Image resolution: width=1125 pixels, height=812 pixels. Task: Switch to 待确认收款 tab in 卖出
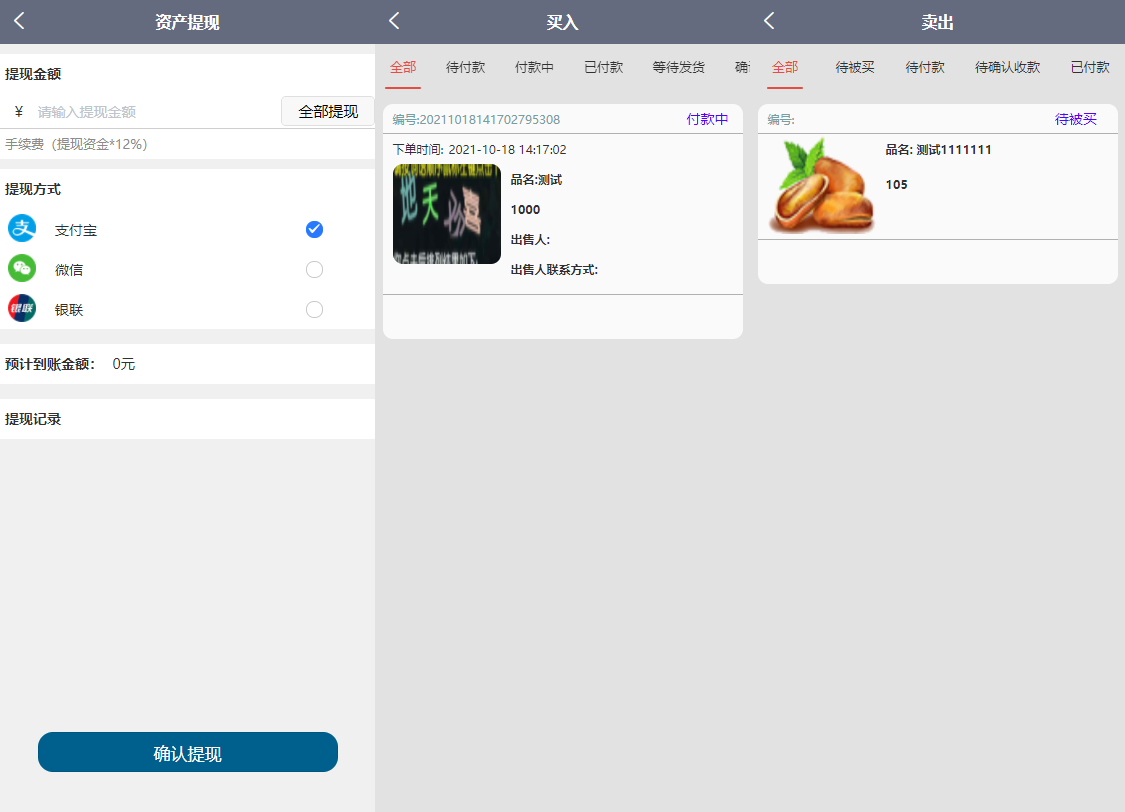pos(1007,68)
